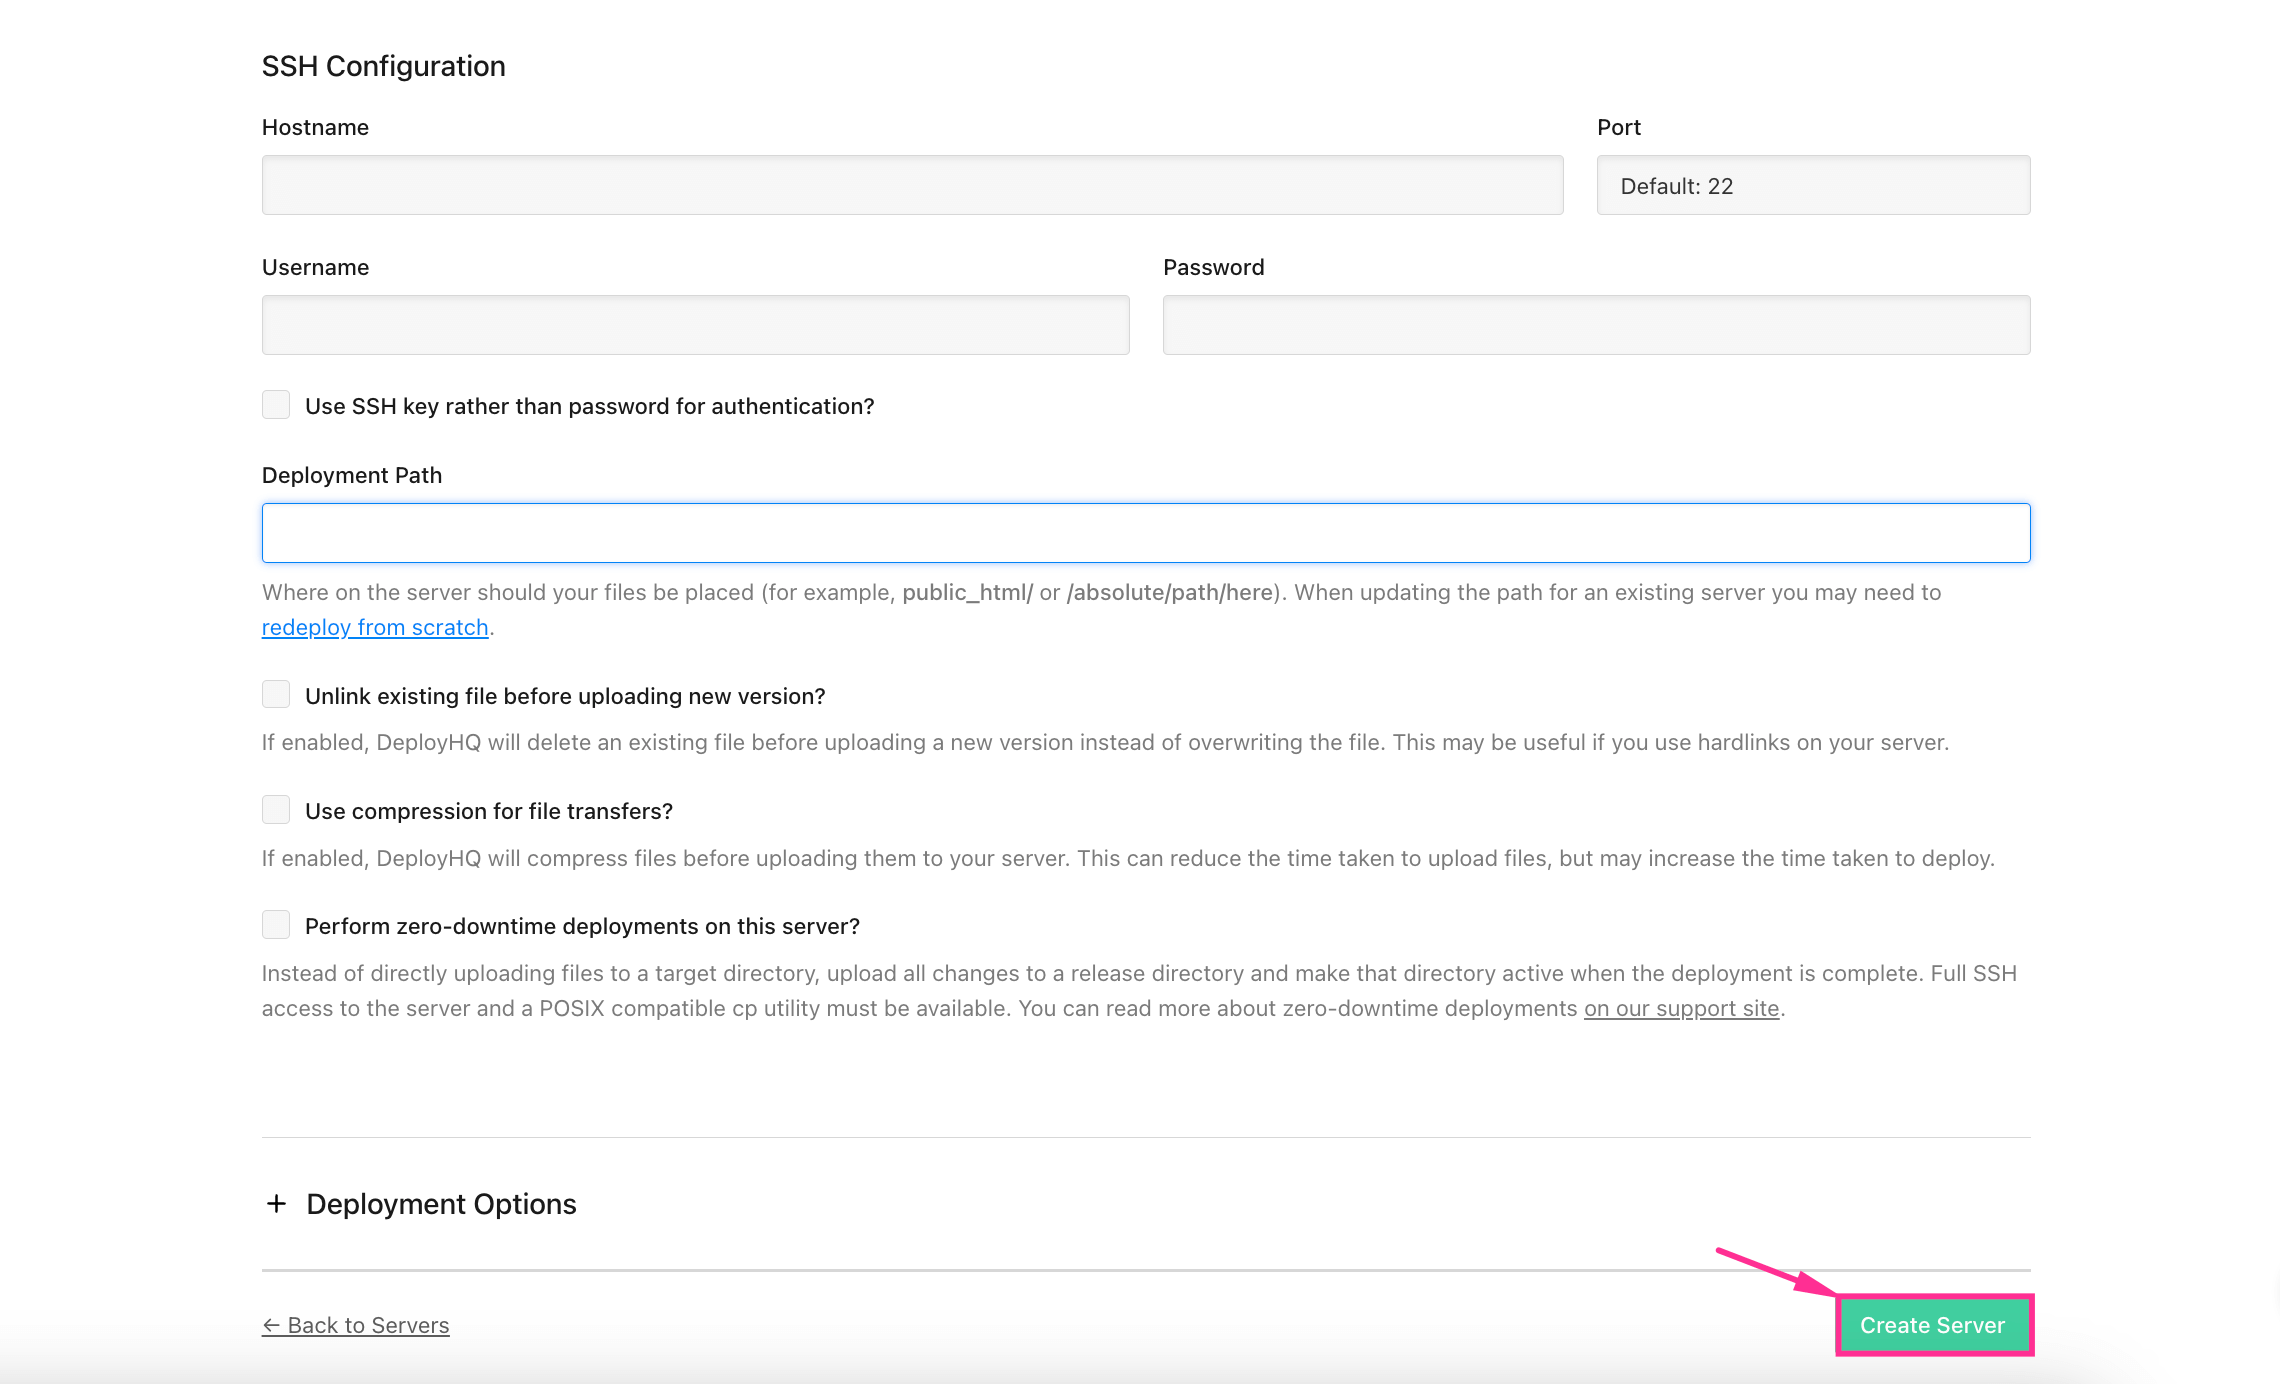Click the SSH Configuration section heading

point(383,66)
